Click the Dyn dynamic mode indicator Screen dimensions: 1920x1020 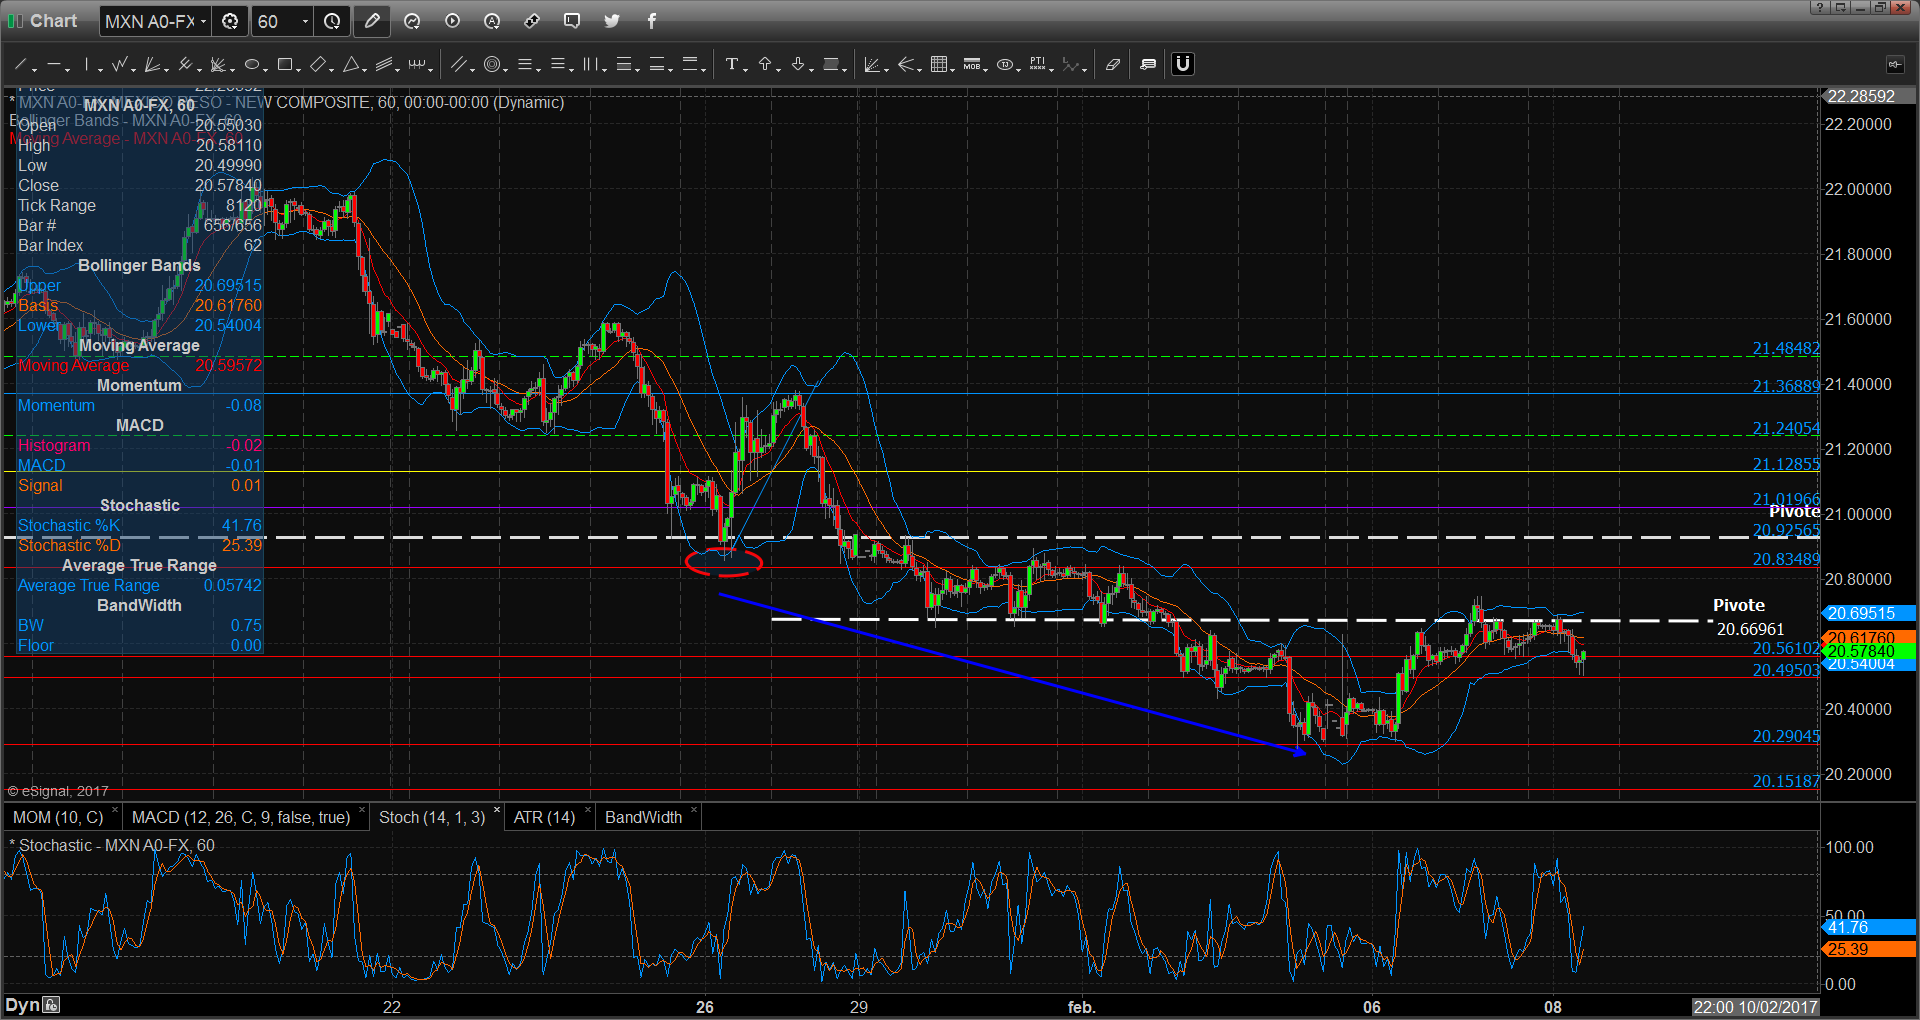point(22,1005)
